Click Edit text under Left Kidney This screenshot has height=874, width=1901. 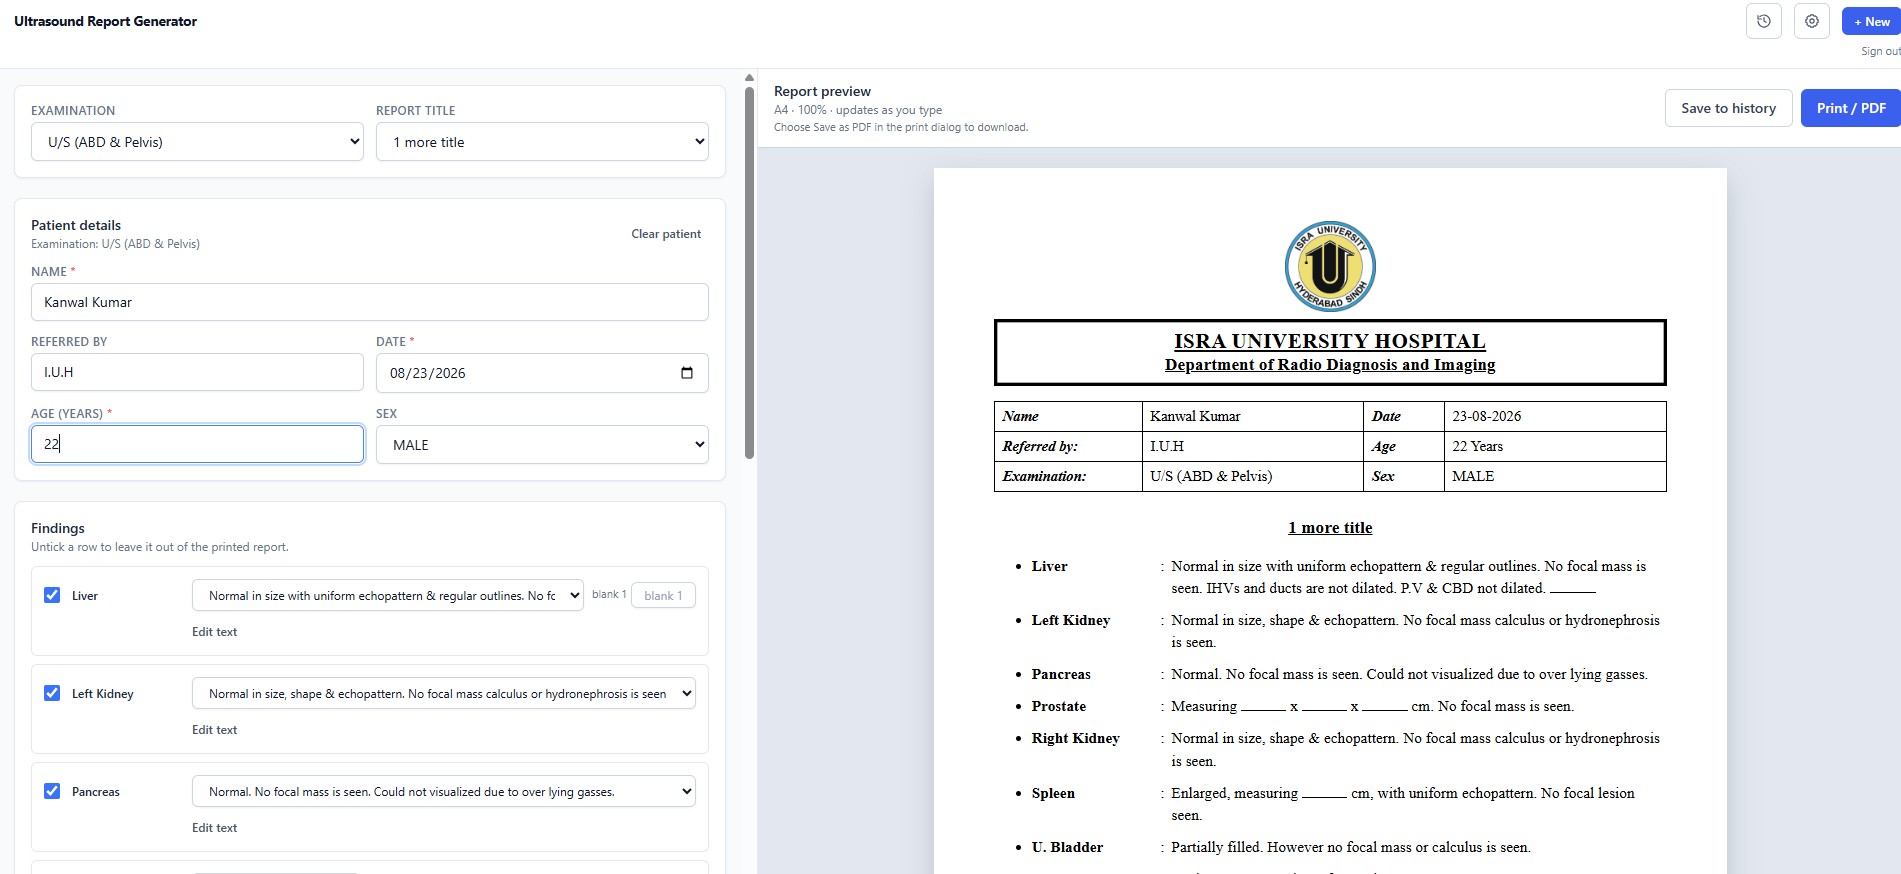click(x=215, y=730)
